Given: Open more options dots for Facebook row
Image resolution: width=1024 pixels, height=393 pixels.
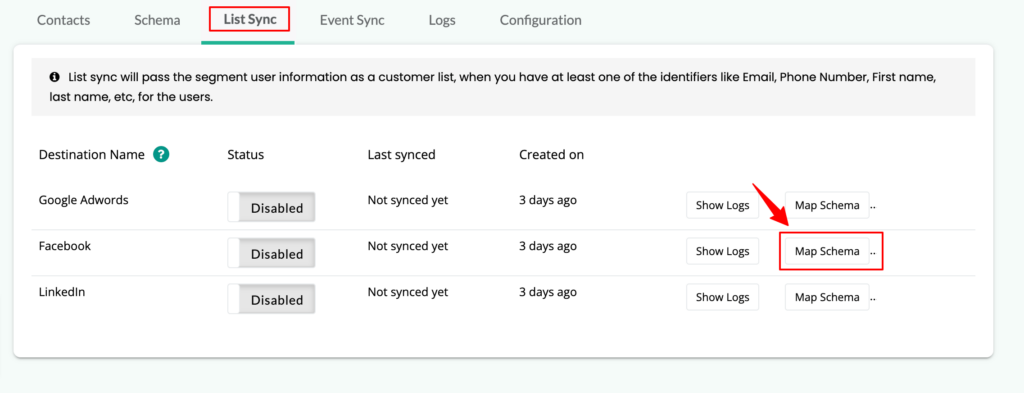Looking at the screenshot, I should click(x=873, y=251).
